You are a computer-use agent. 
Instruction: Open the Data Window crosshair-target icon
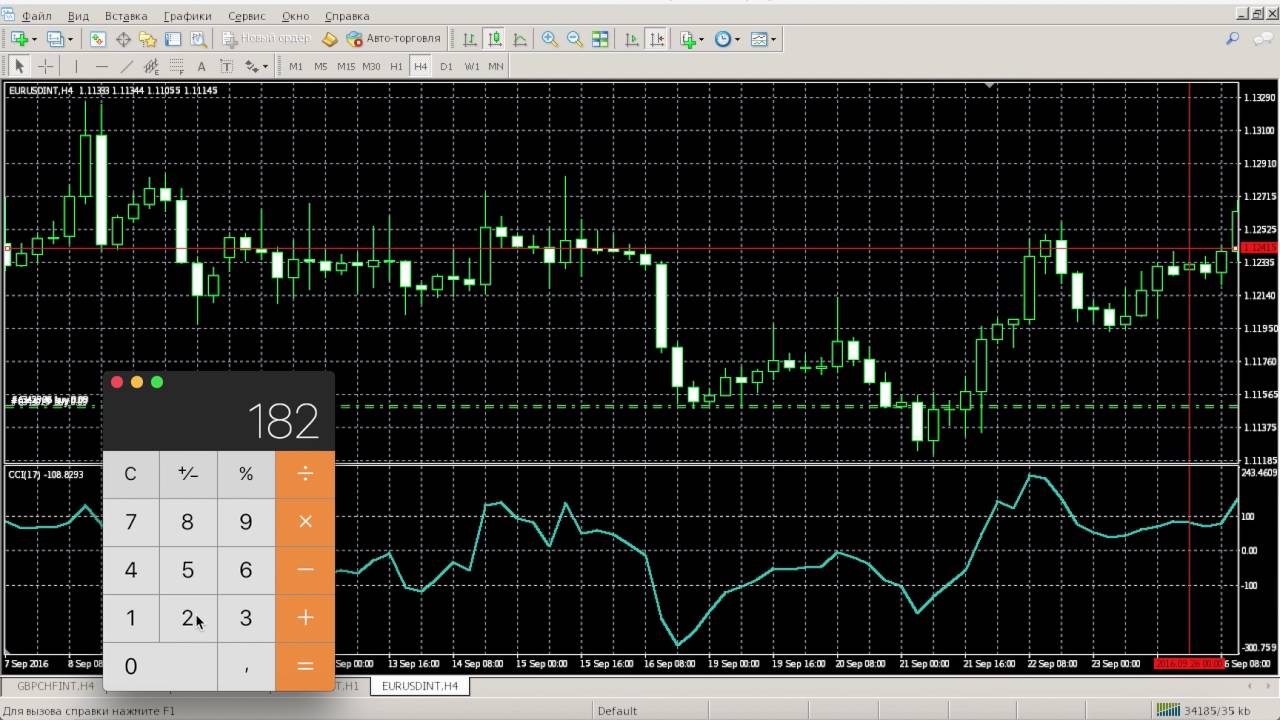(x=123, y=39)
